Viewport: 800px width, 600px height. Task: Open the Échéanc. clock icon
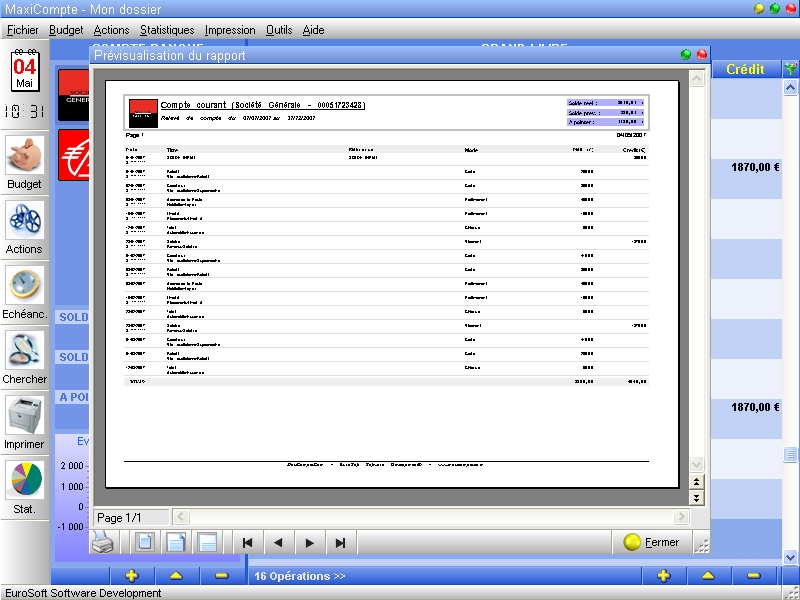click(x=24, y=292)
